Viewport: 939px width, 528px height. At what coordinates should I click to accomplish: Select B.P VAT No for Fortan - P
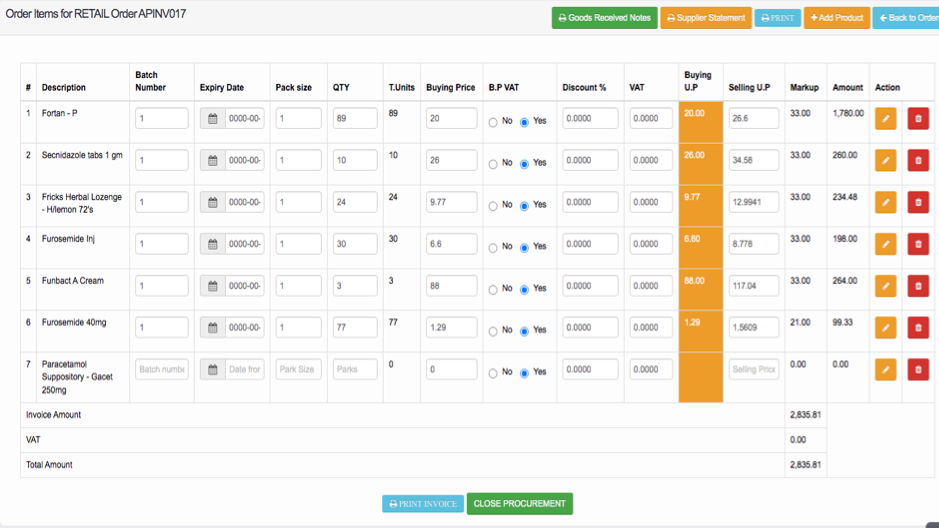tap(493, 122)
